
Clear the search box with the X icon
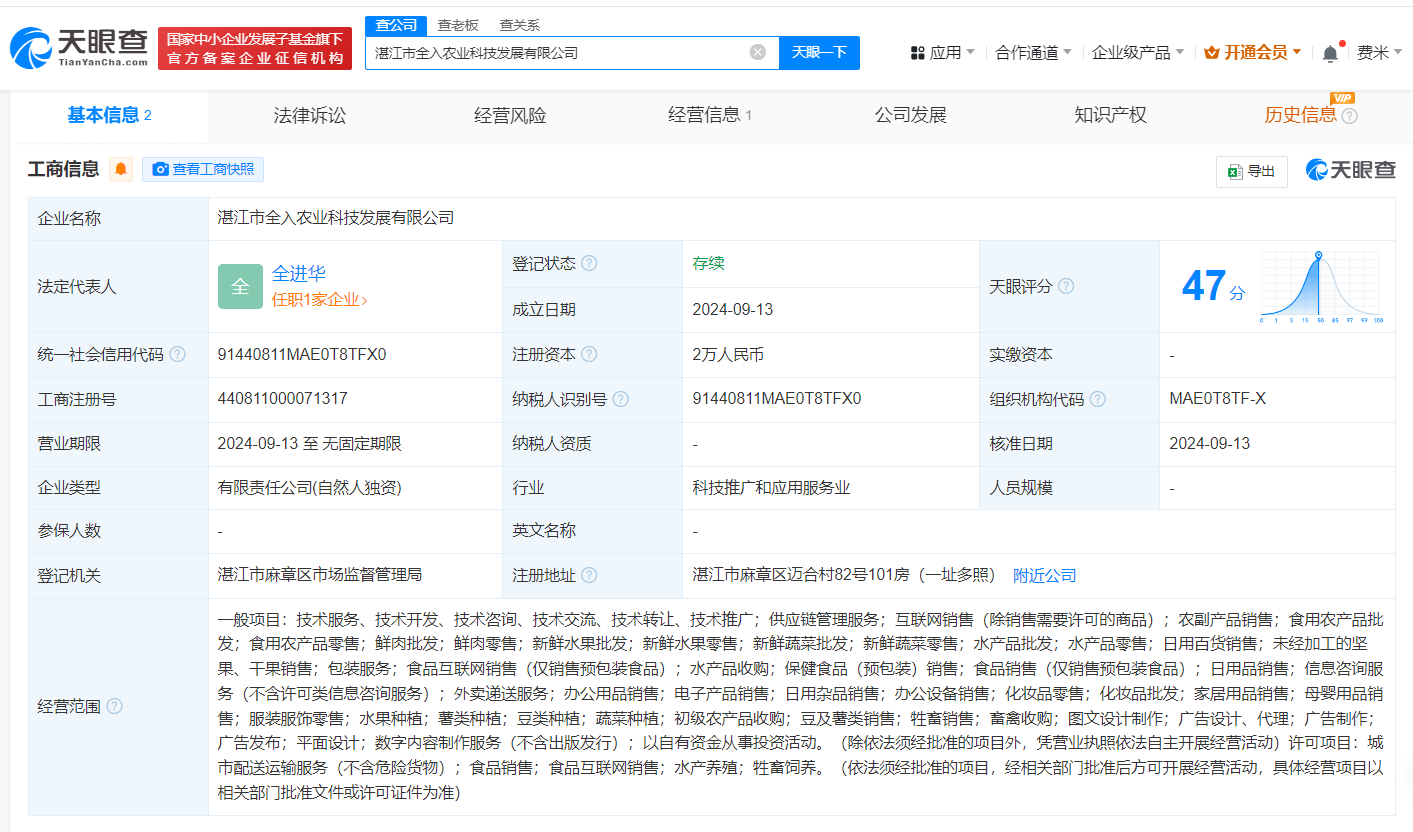click(757, 52)
